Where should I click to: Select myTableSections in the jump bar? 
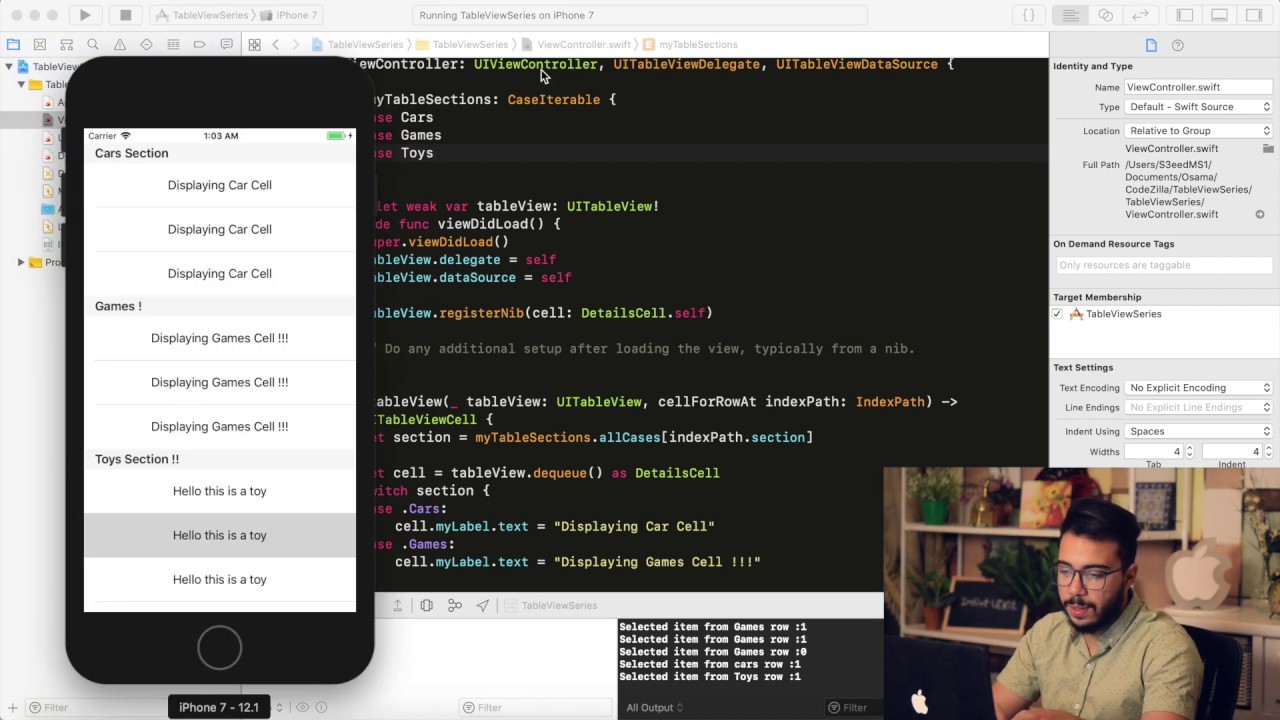pos(690,45)
